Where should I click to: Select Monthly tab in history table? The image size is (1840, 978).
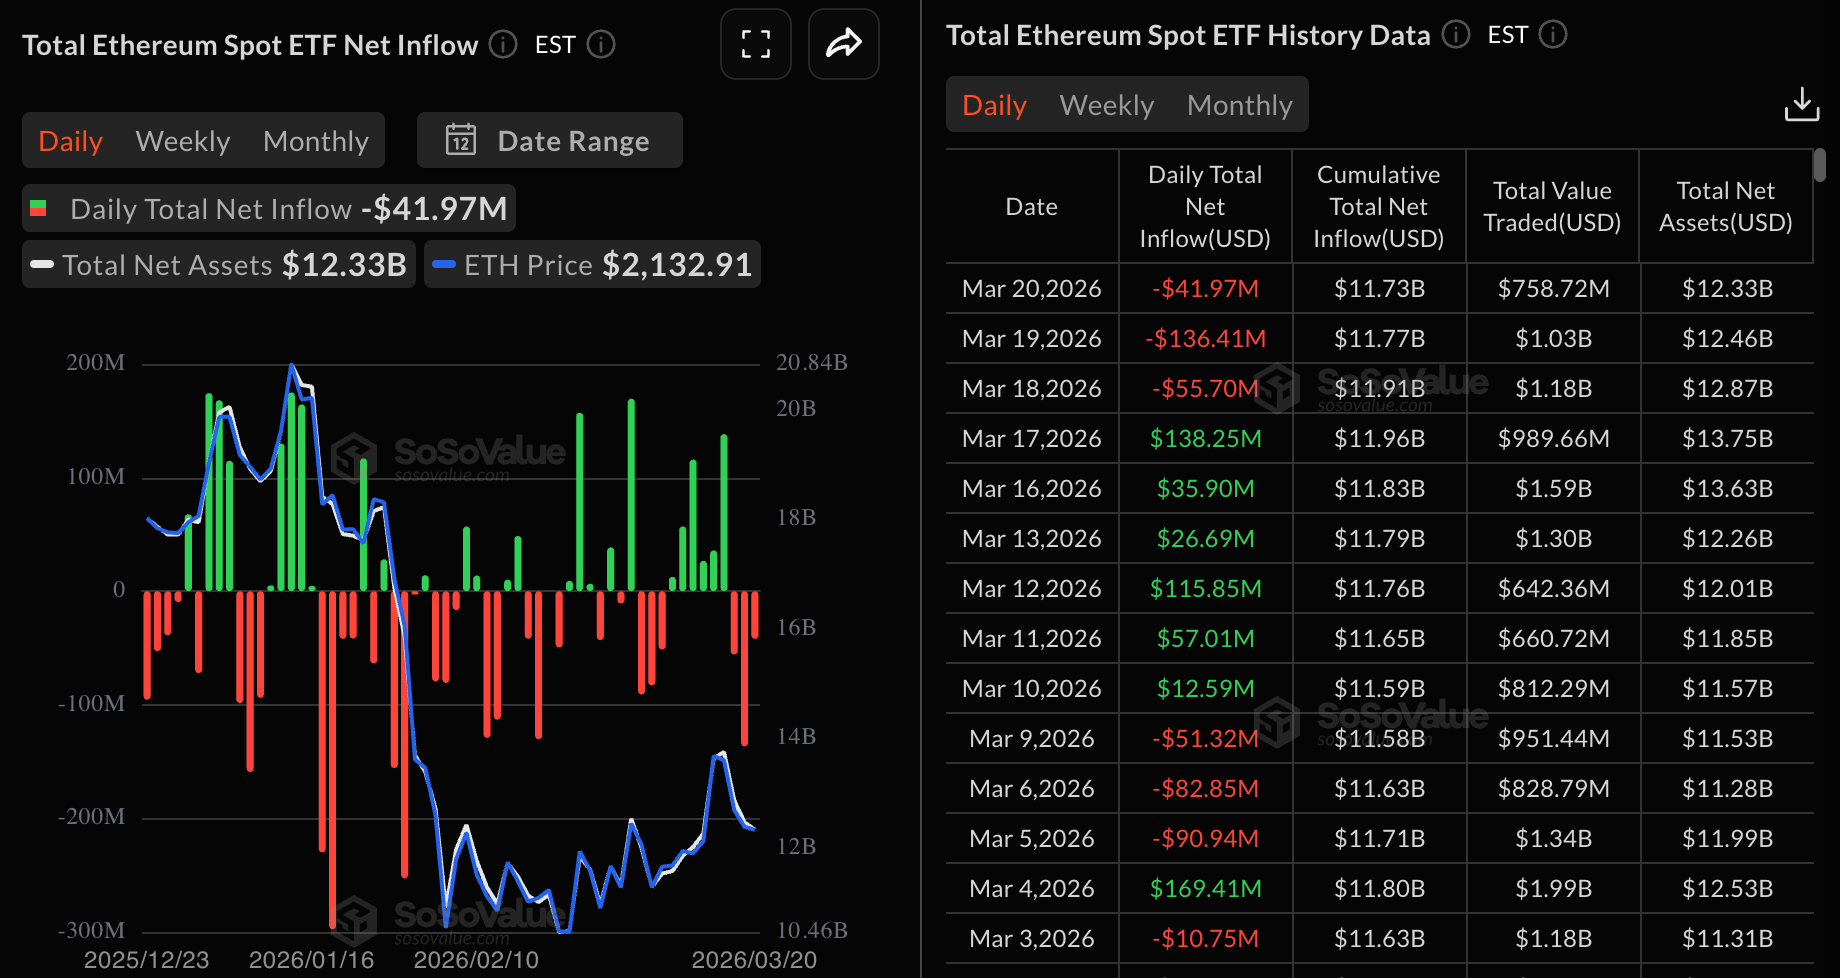pos(1239,105)
